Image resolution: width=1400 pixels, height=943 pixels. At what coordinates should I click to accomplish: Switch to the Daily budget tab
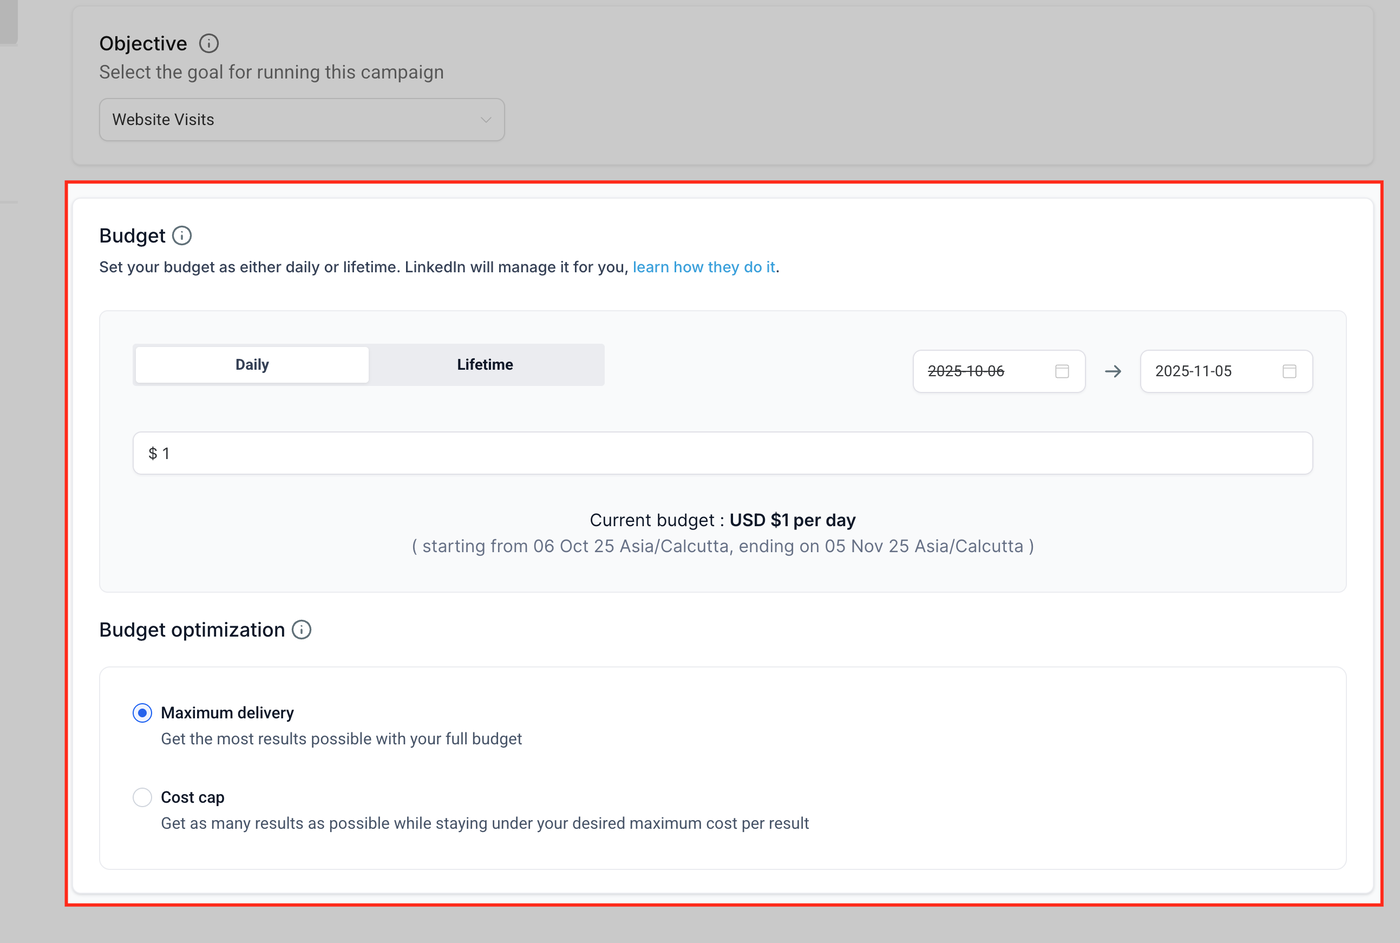click(x=252, y=365)
